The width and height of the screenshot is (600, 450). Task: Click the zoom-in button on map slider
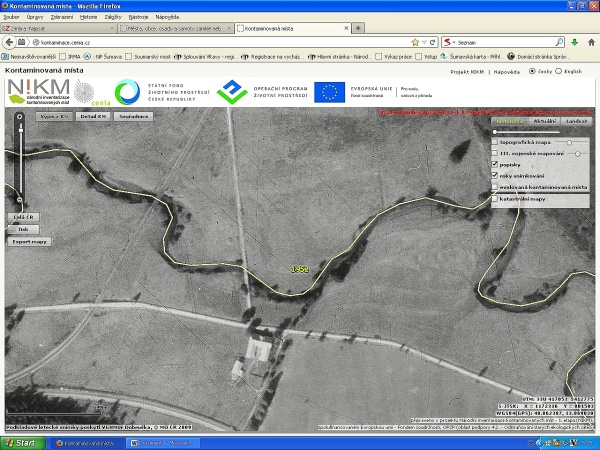pos(19,116)
